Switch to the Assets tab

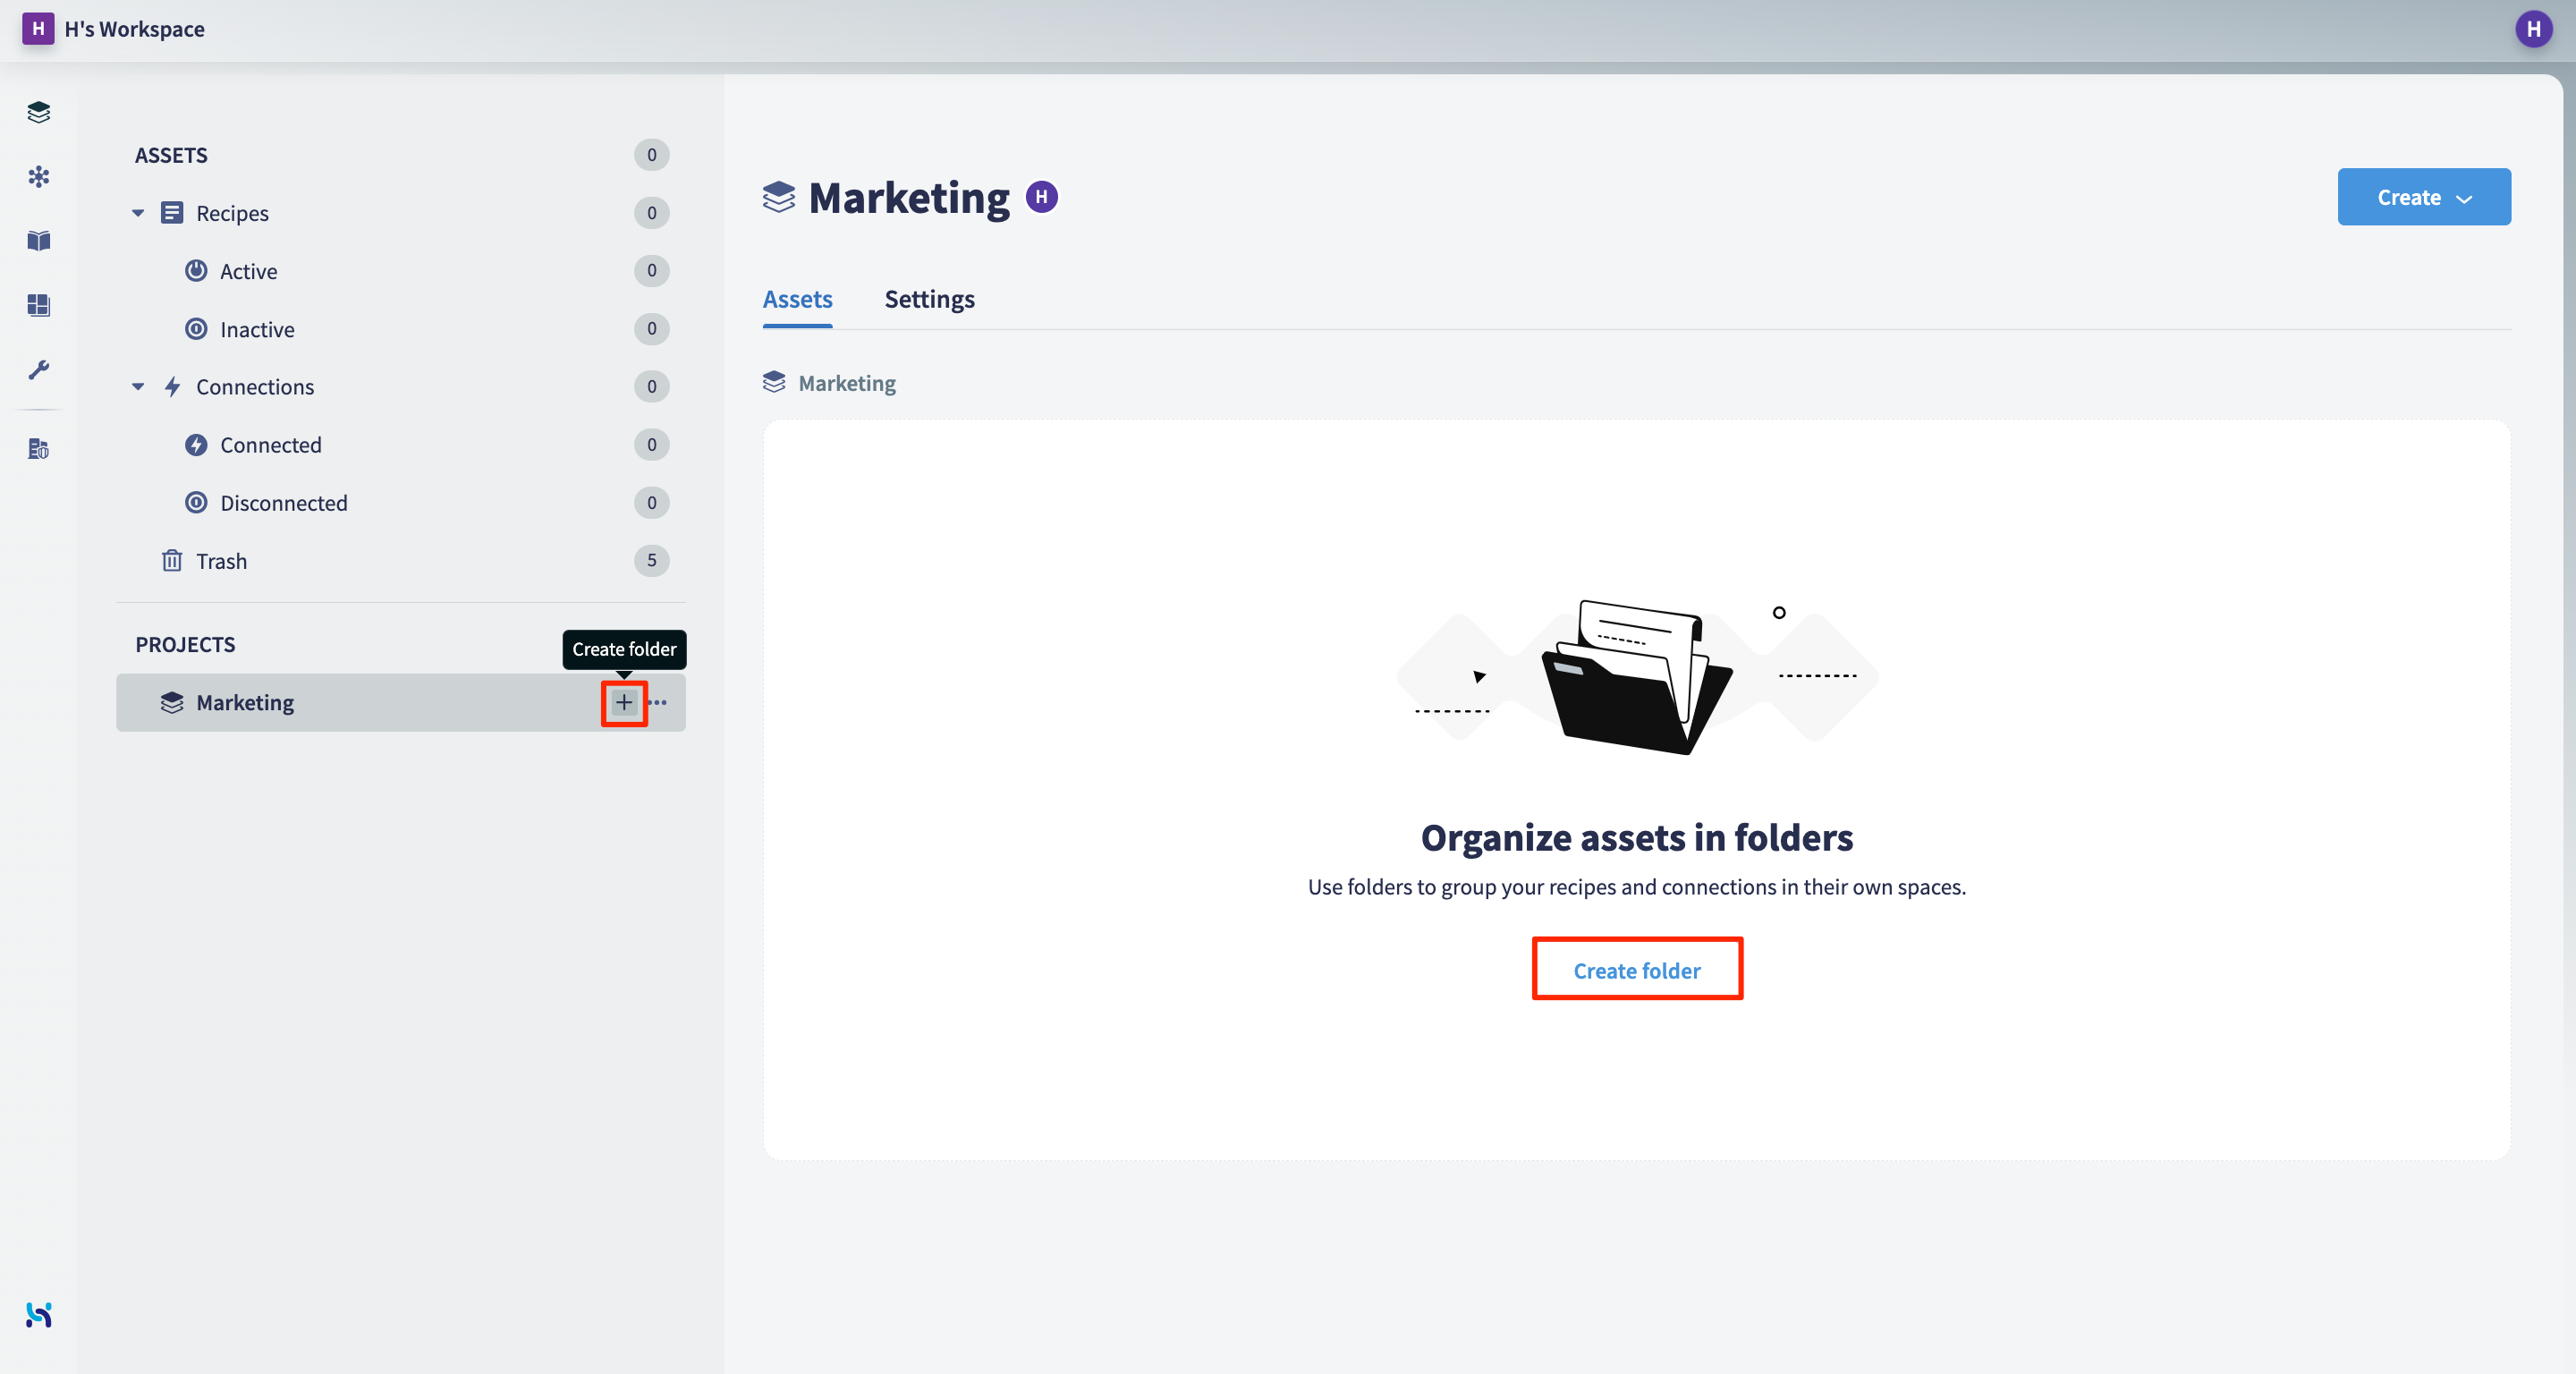click(797, 299)
